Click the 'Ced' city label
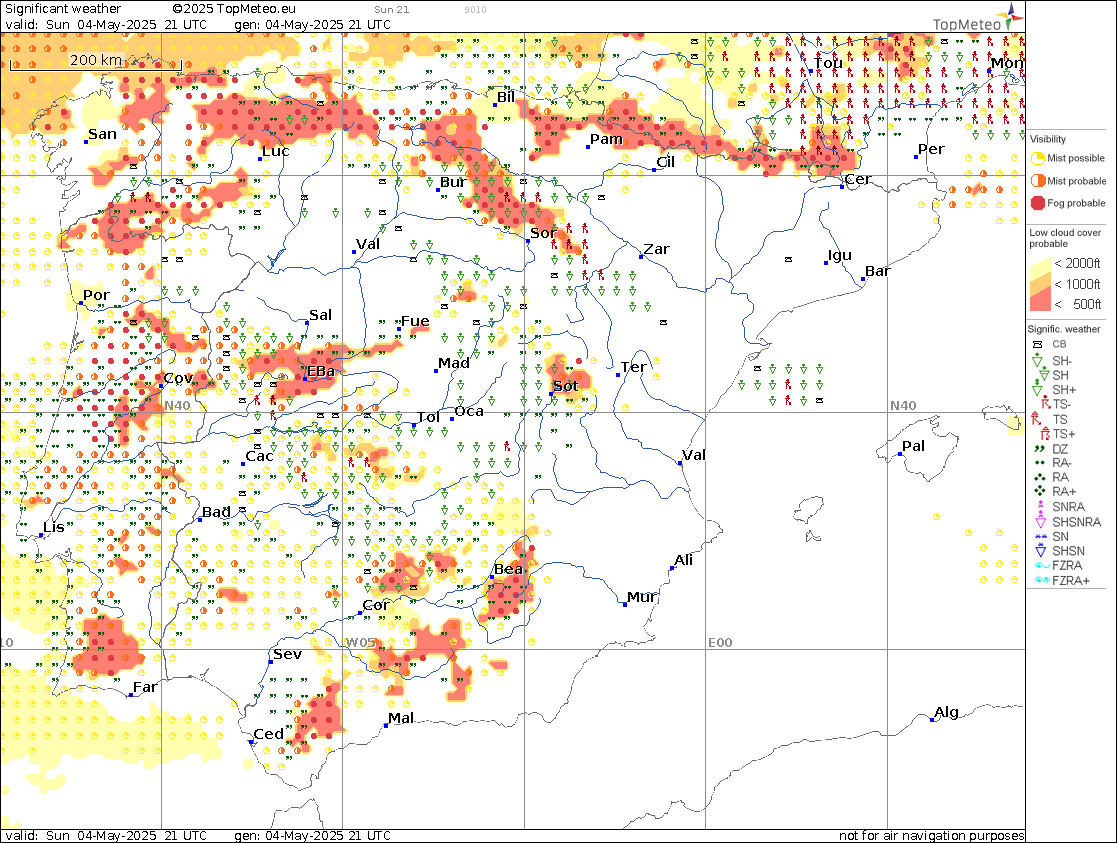This screenshot has width=1117, height=843. tap(269, 734)
